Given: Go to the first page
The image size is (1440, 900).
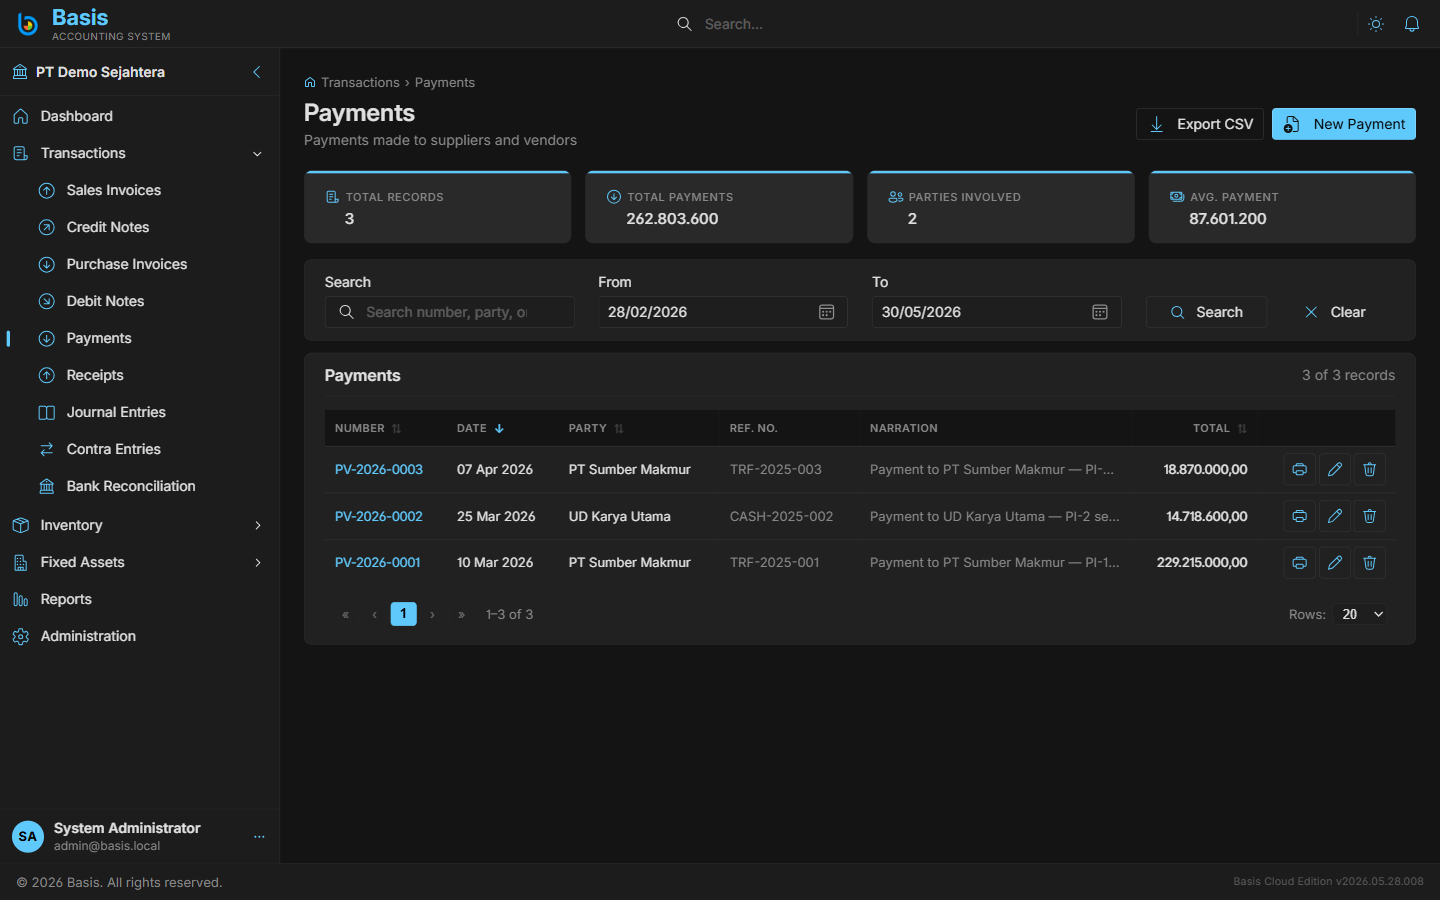Looking at the screenshot, I should click(x=346, y=615).
